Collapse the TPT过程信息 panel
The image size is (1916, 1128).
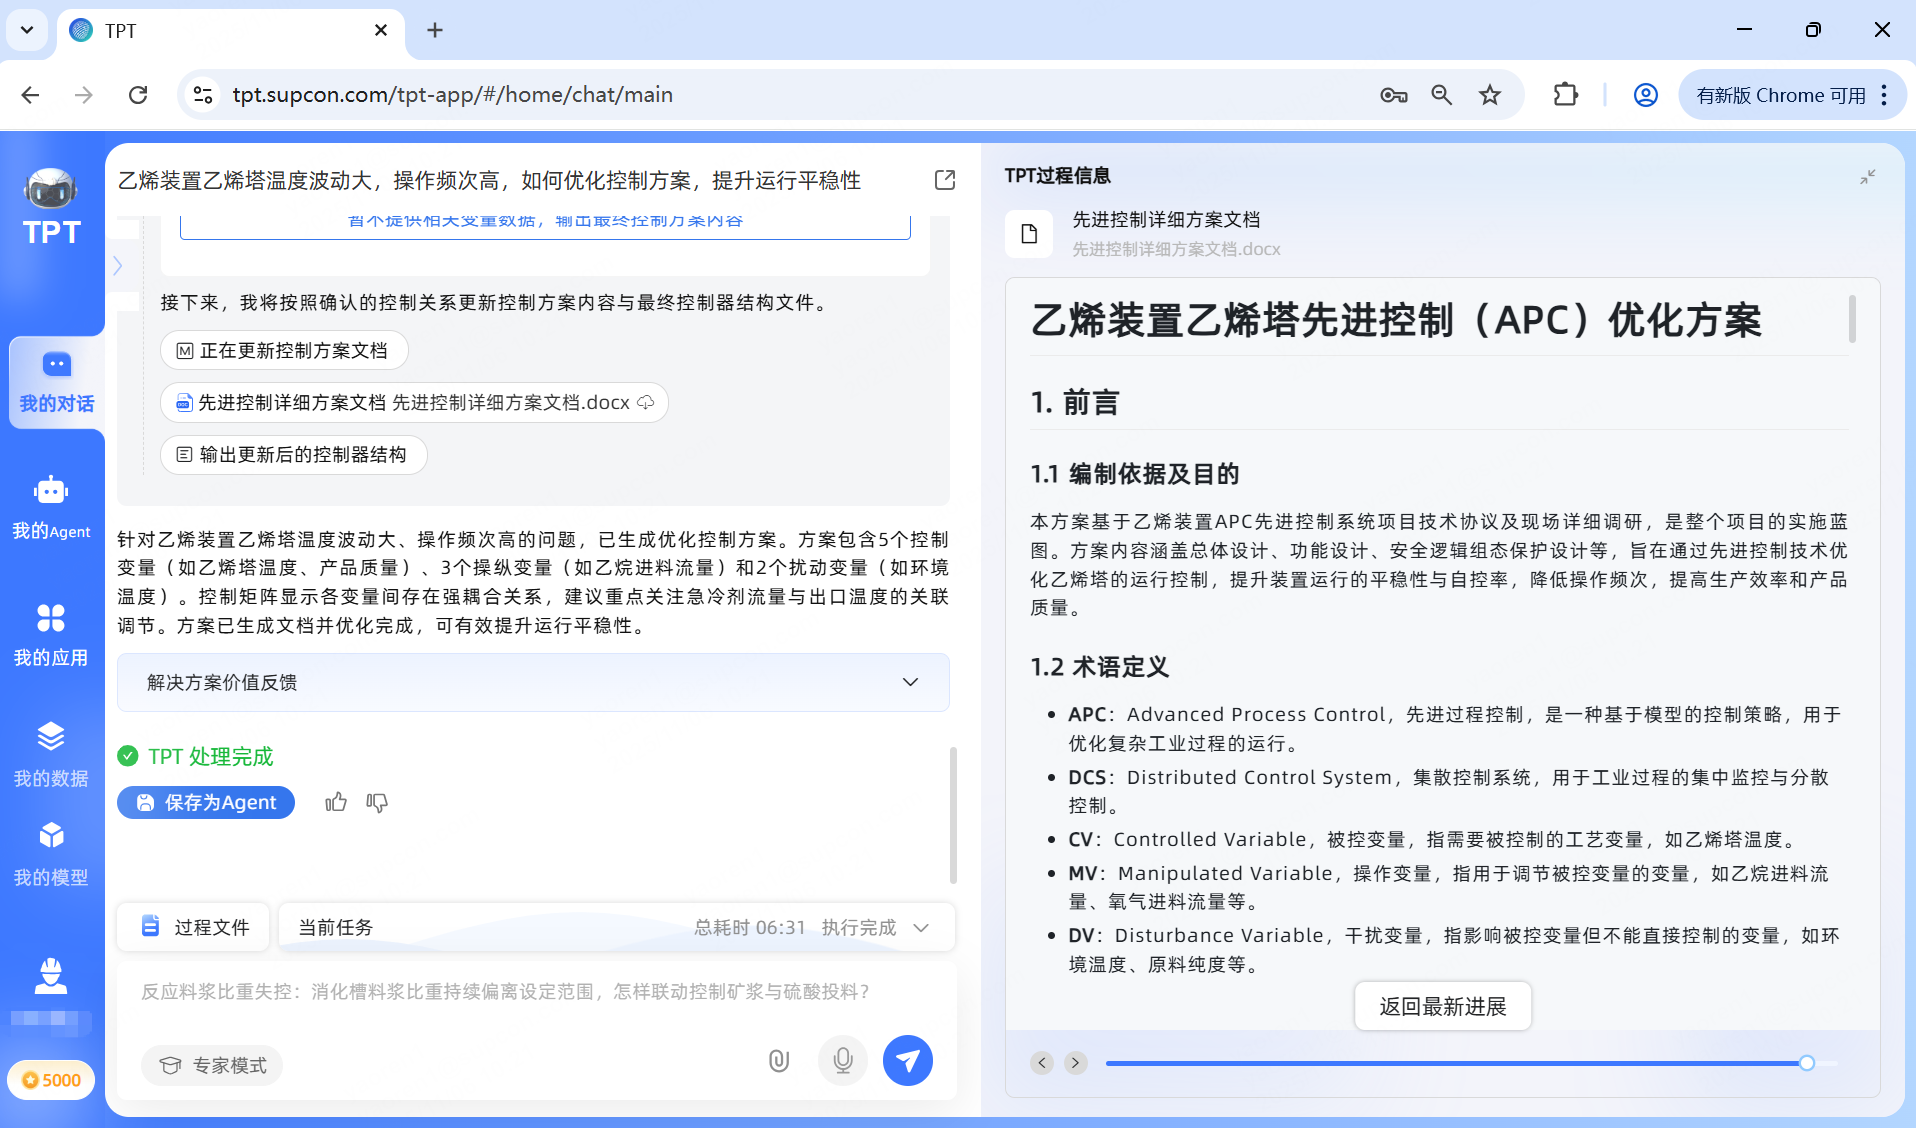point(1868,177)
